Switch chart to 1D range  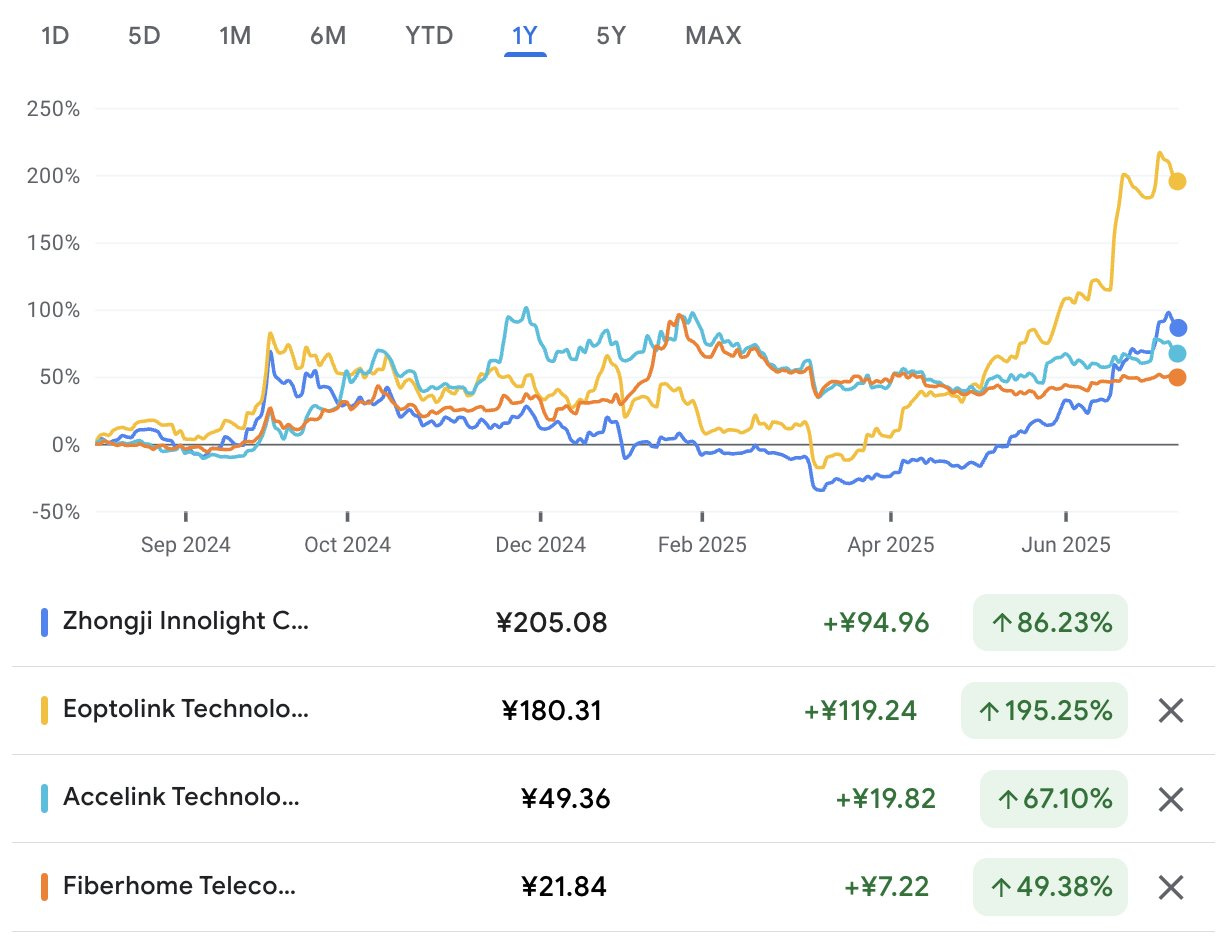(55, 36)
